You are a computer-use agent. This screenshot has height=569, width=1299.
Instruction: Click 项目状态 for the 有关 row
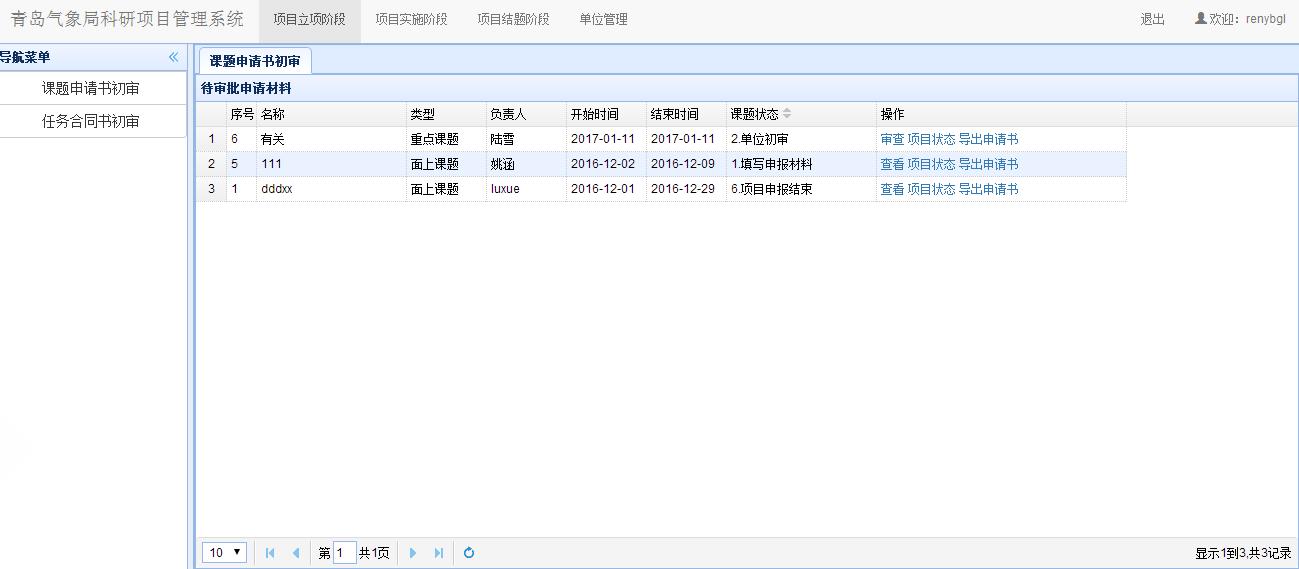click(931, 139)
